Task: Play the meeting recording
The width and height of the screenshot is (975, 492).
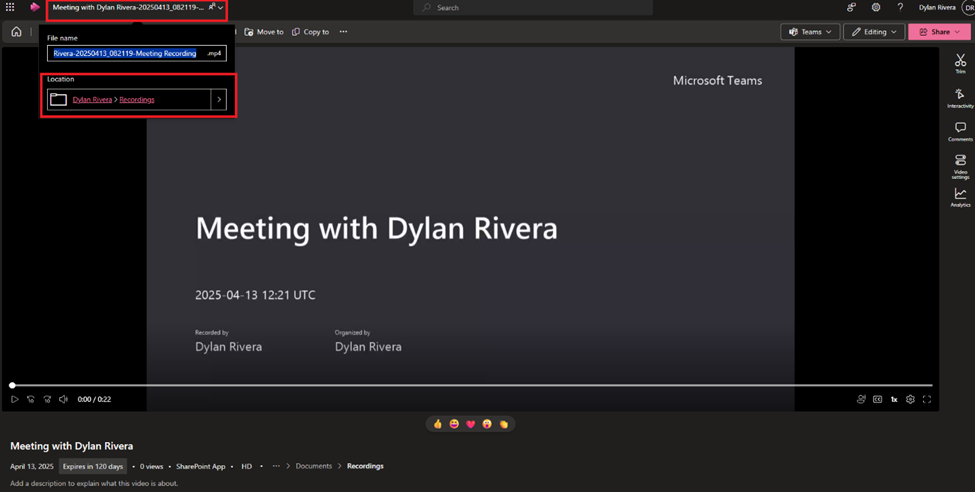Action: point(15,399)
